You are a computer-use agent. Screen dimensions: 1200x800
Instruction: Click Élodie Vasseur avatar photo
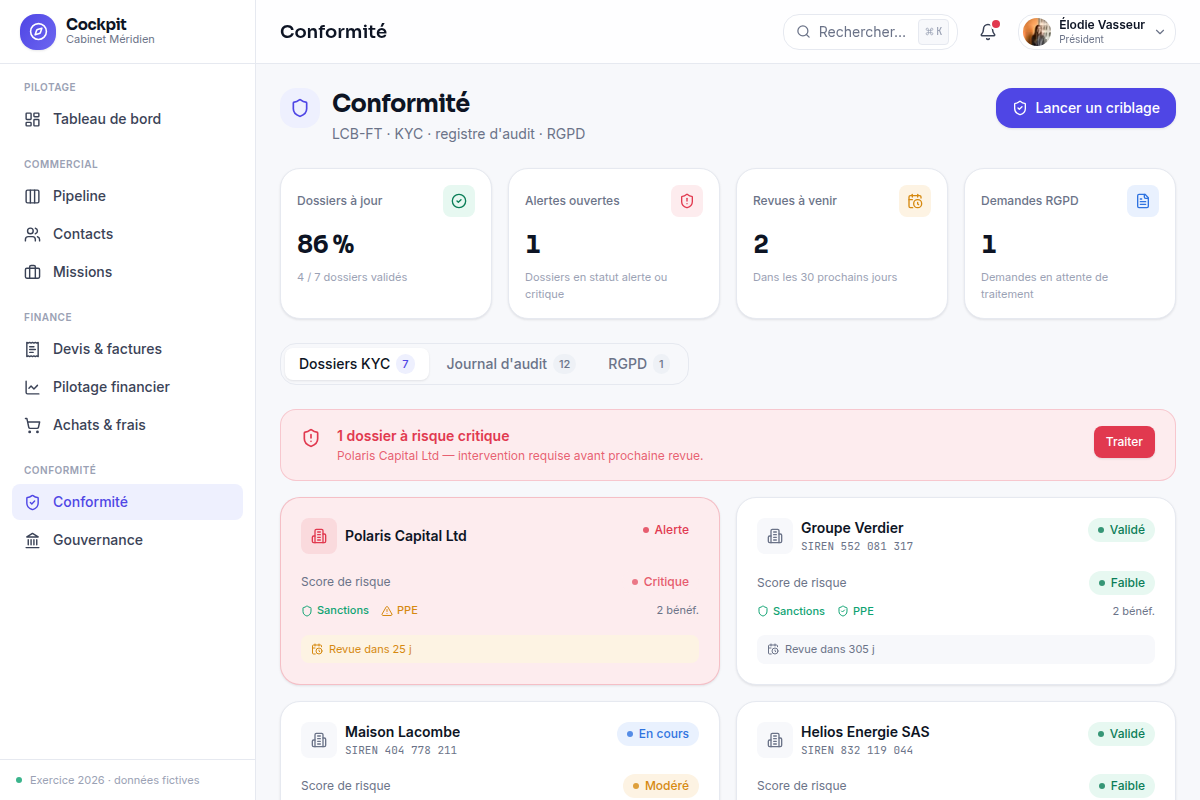click(x=1037, y=32)
